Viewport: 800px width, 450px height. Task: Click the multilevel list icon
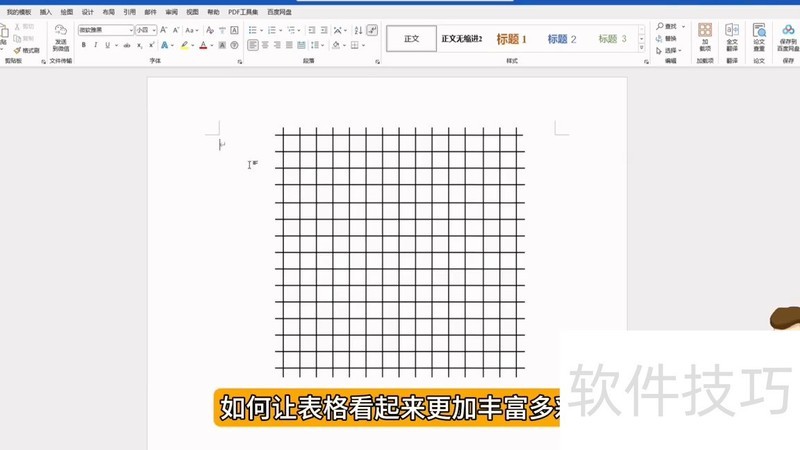(x=291, y=30)
